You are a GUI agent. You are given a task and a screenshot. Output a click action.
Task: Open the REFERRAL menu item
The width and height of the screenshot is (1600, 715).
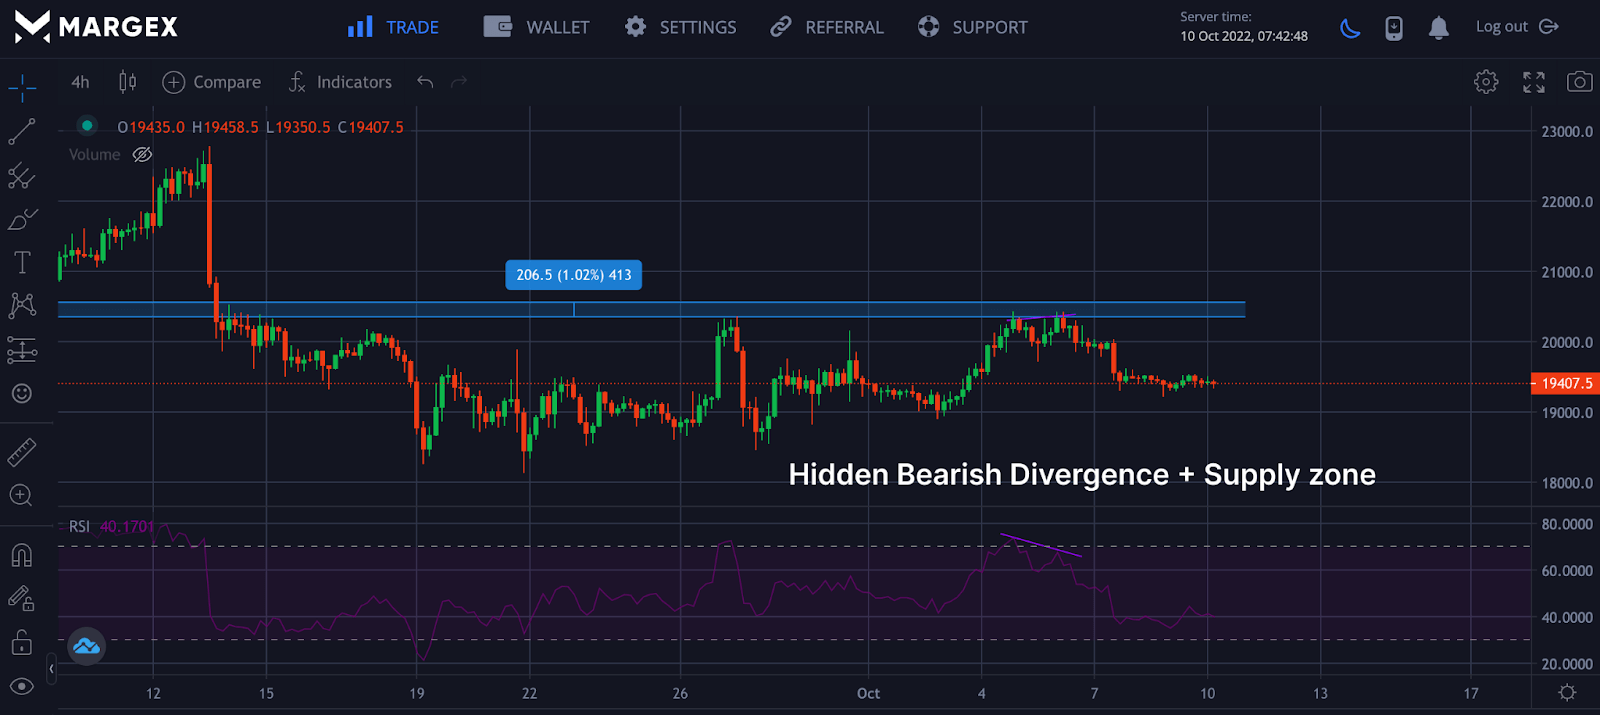click(x=827, y=27)
